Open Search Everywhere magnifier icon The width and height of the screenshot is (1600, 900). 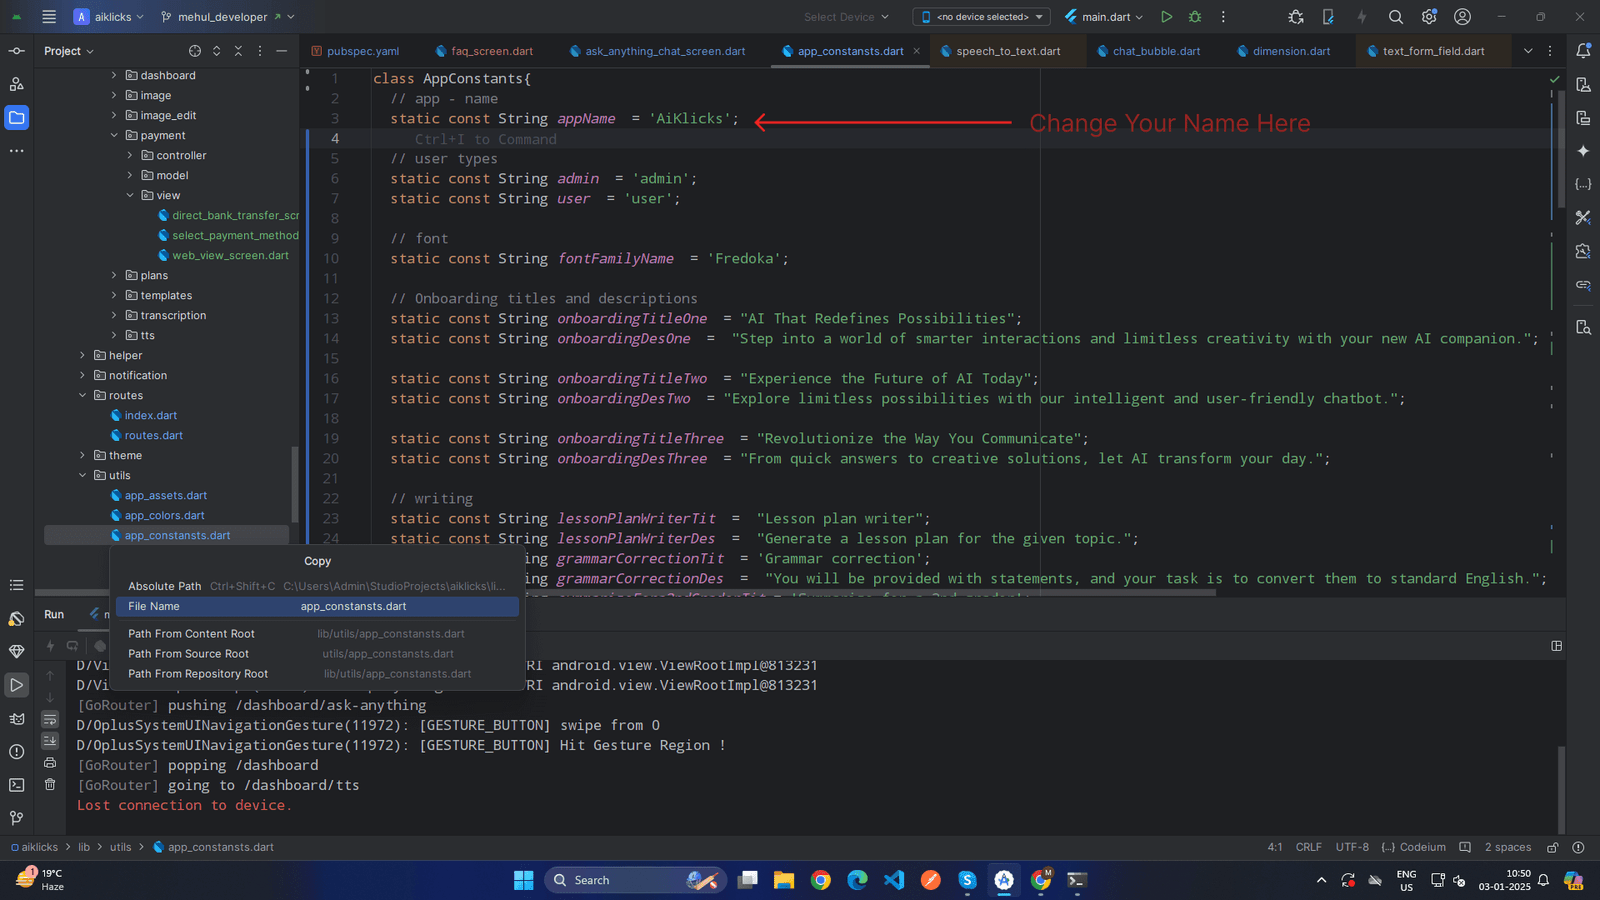click(x=1396, y=17)
